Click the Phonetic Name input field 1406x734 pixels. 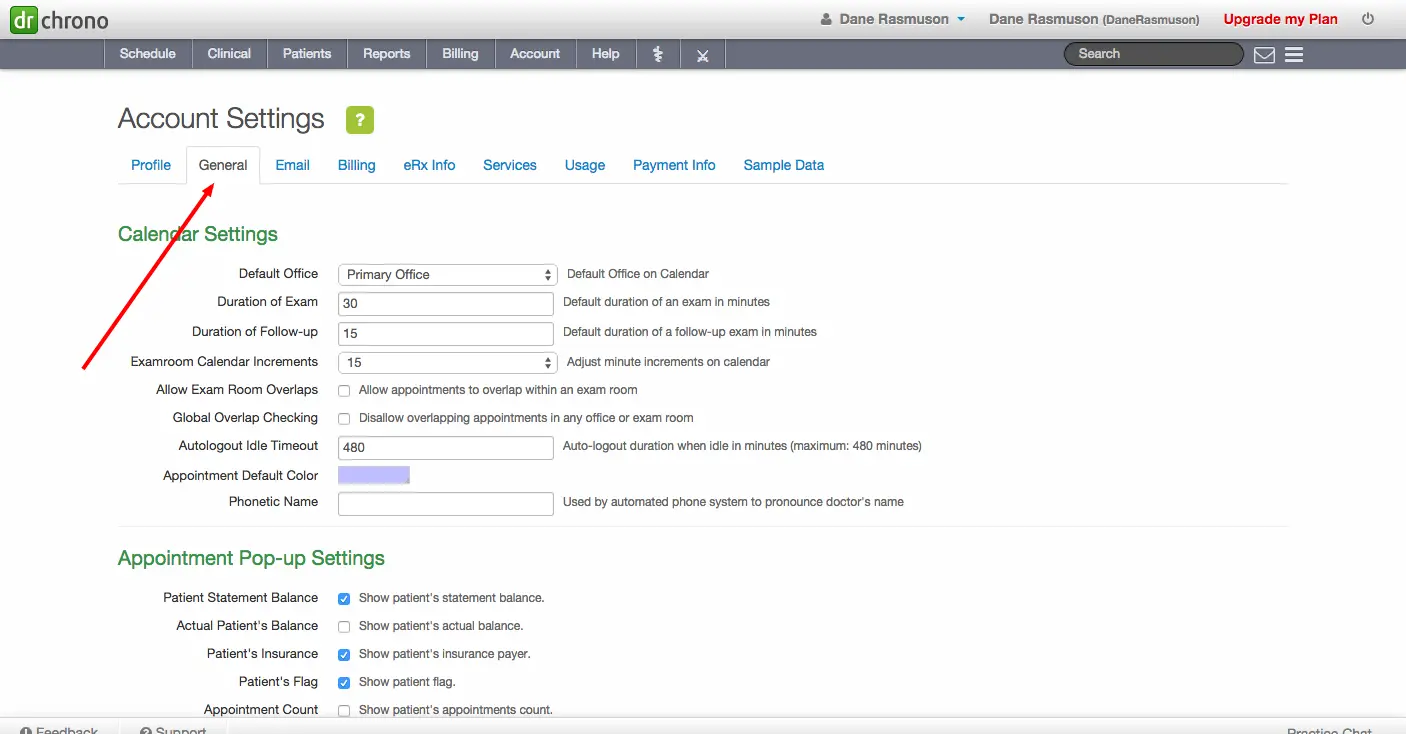point(446,503)
